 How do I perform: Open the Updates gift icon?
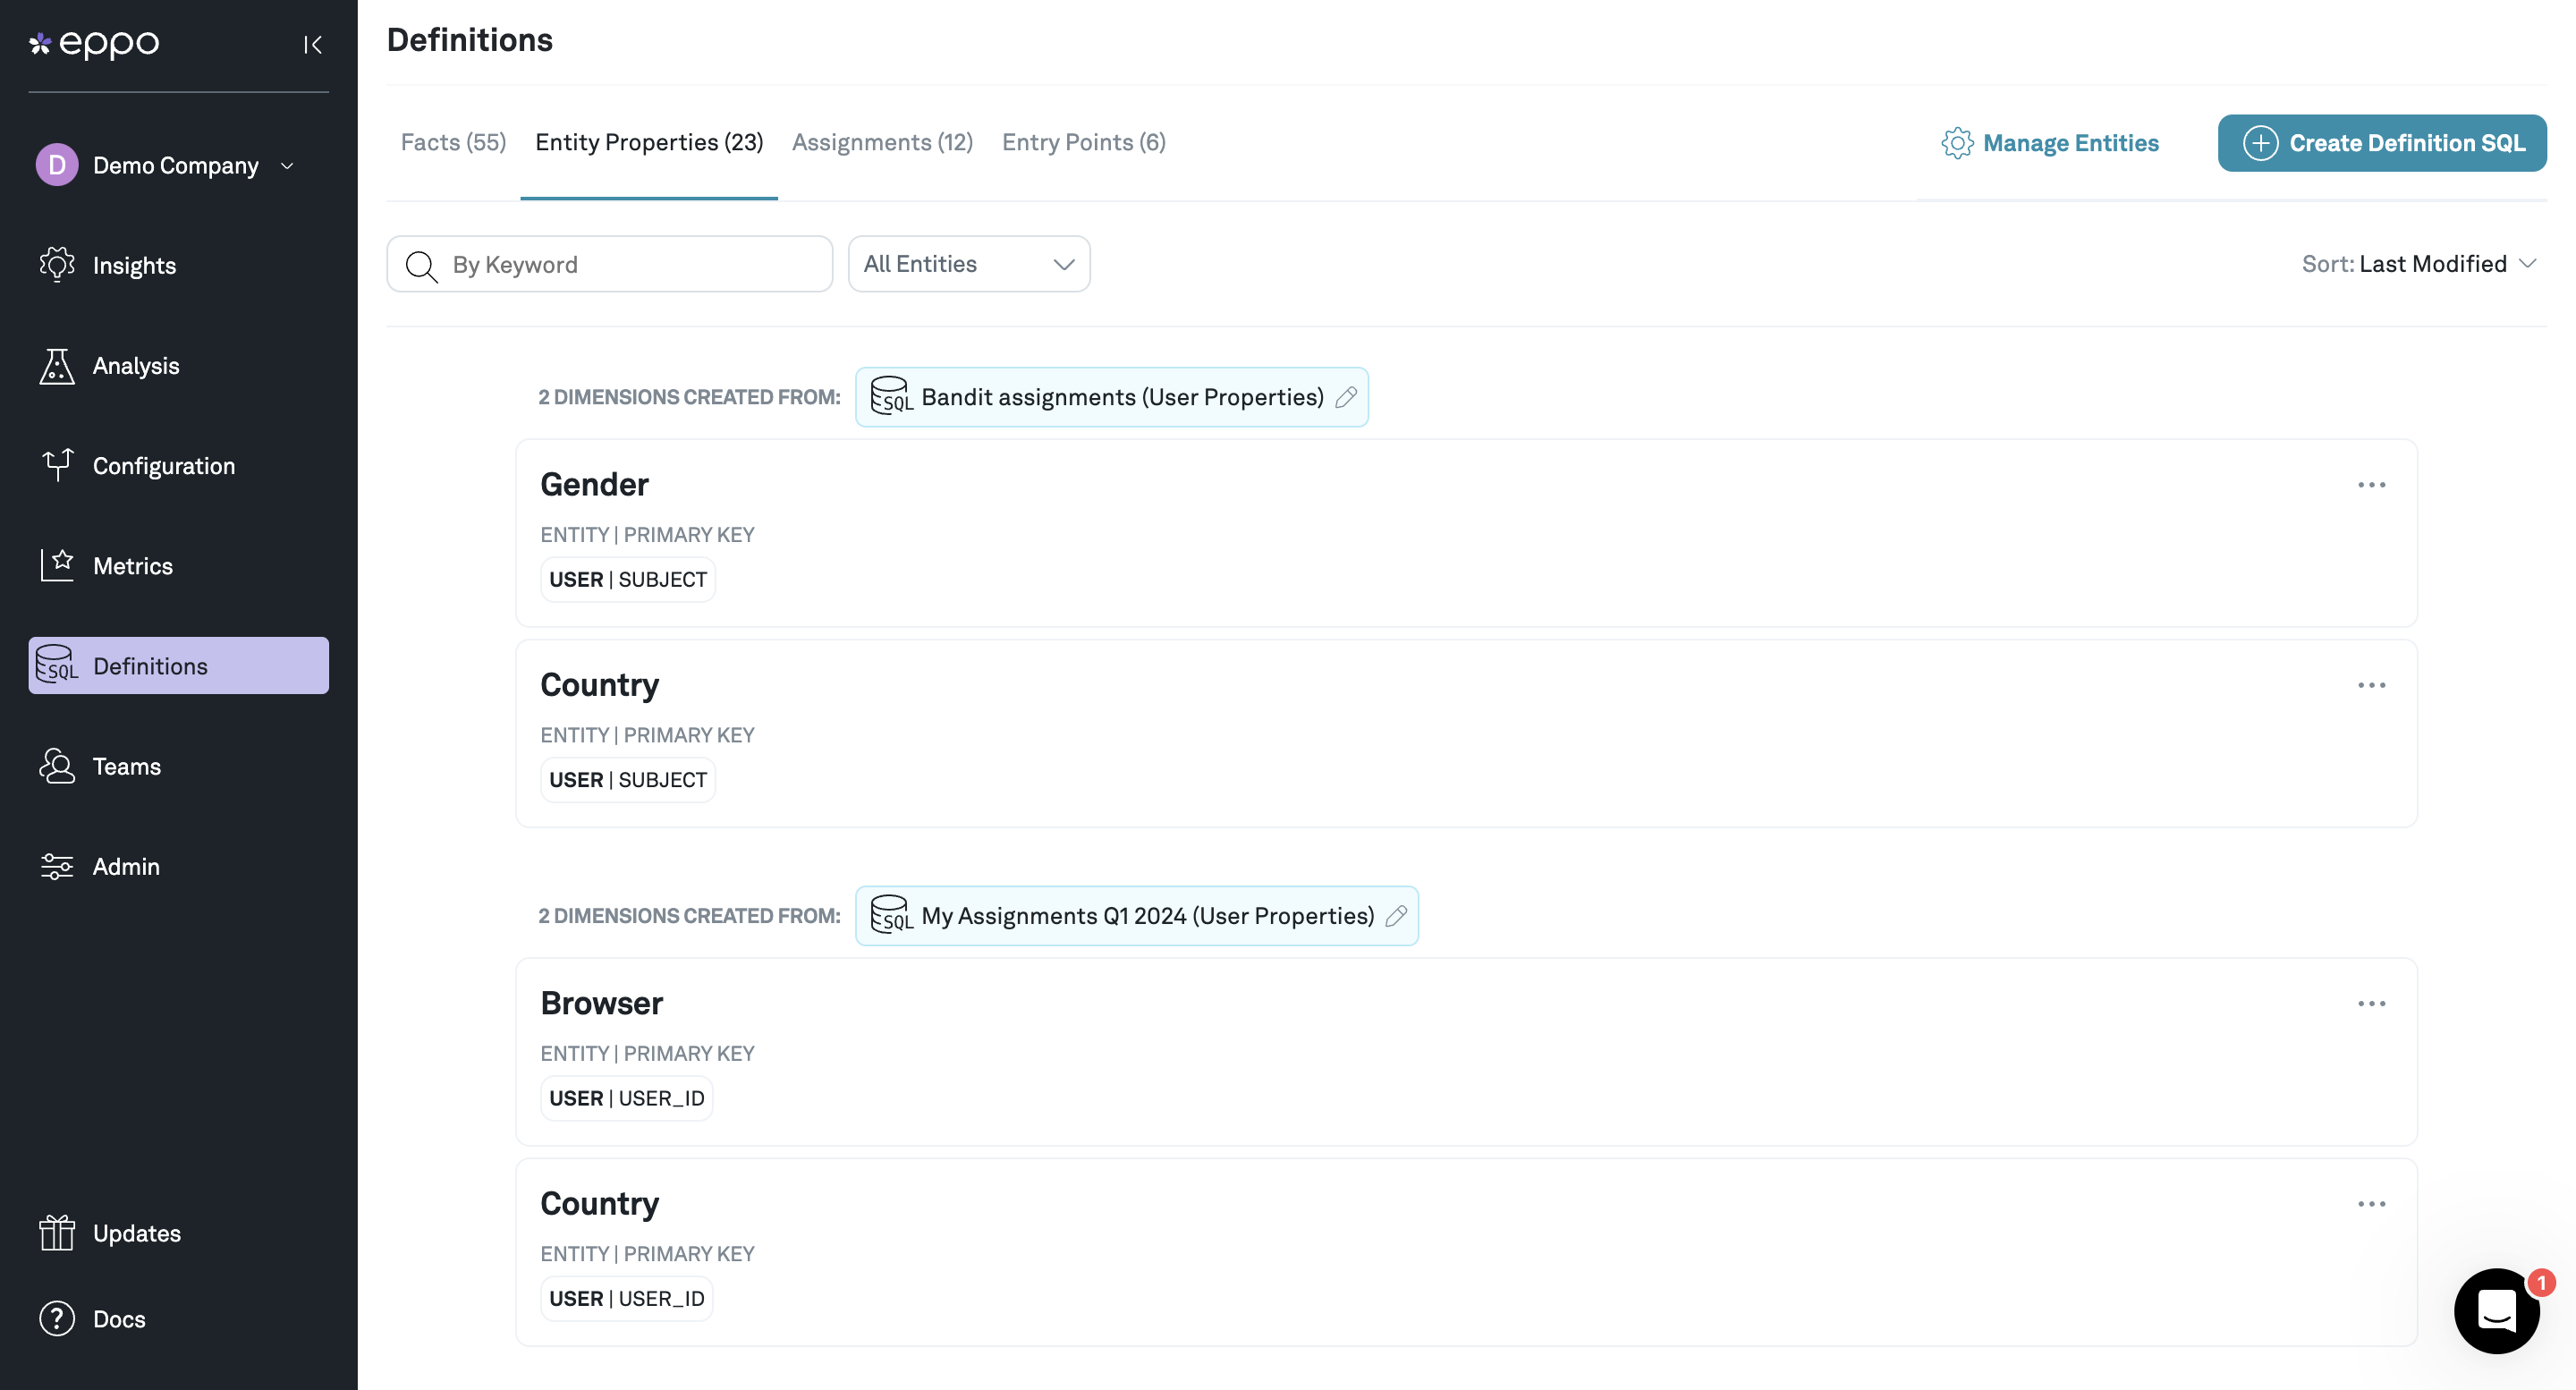click(56, 1233)
